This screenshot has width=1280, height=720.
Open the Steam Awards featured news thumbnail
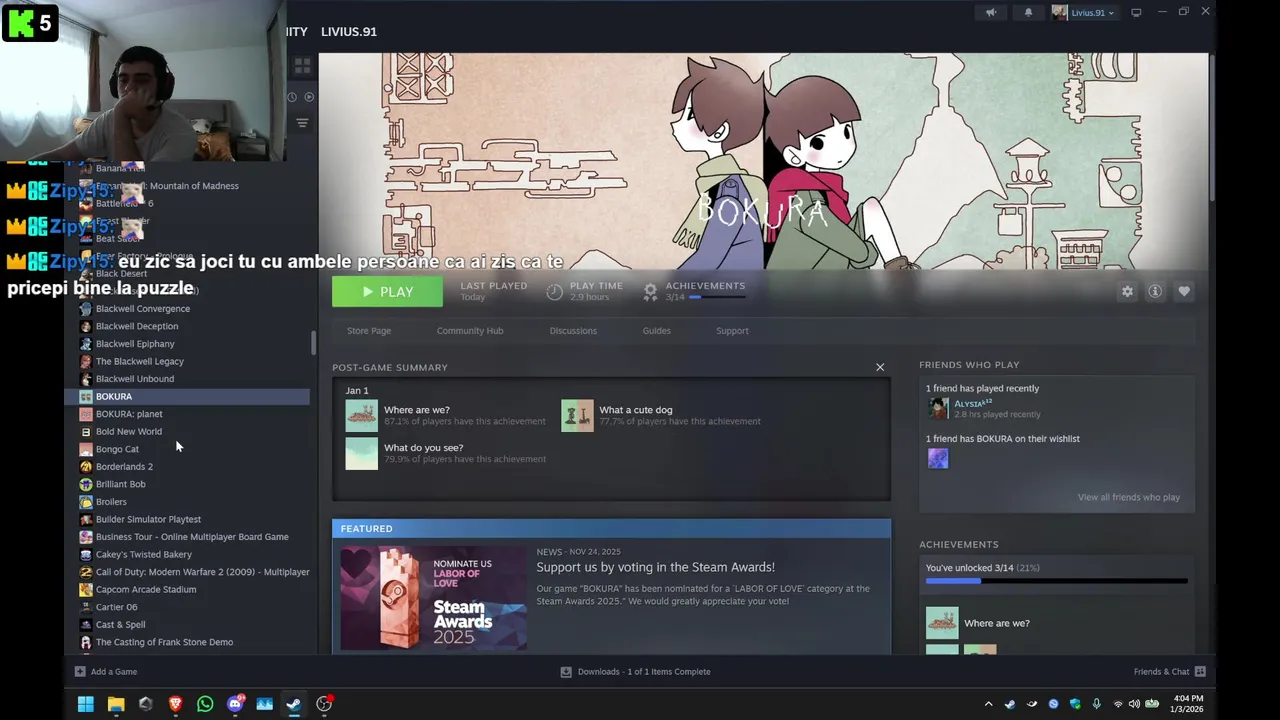433,598
